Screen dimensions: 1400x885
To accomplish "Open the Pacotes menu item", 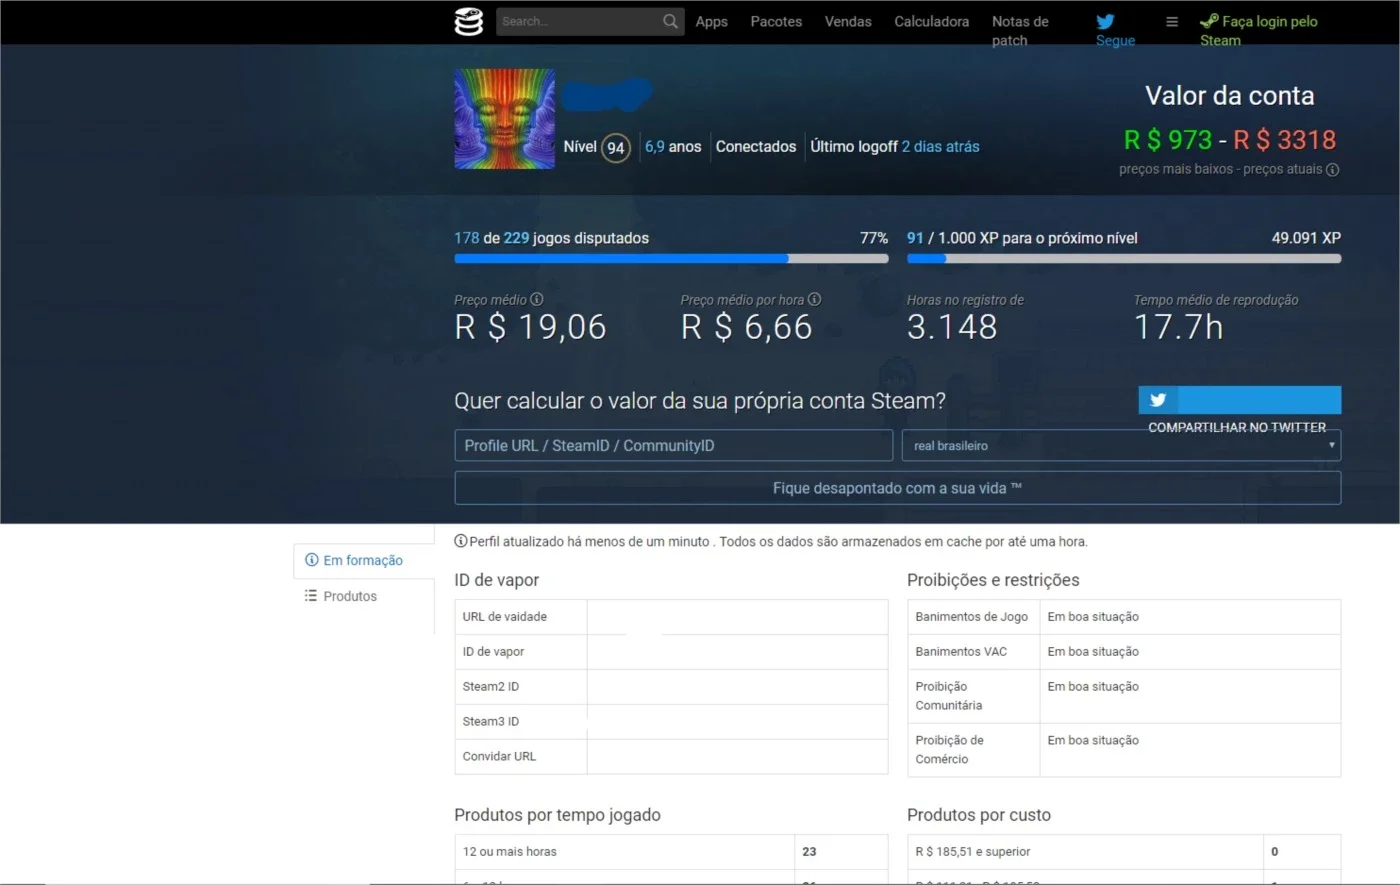I will pyautogui.click(x=776, y=21).
